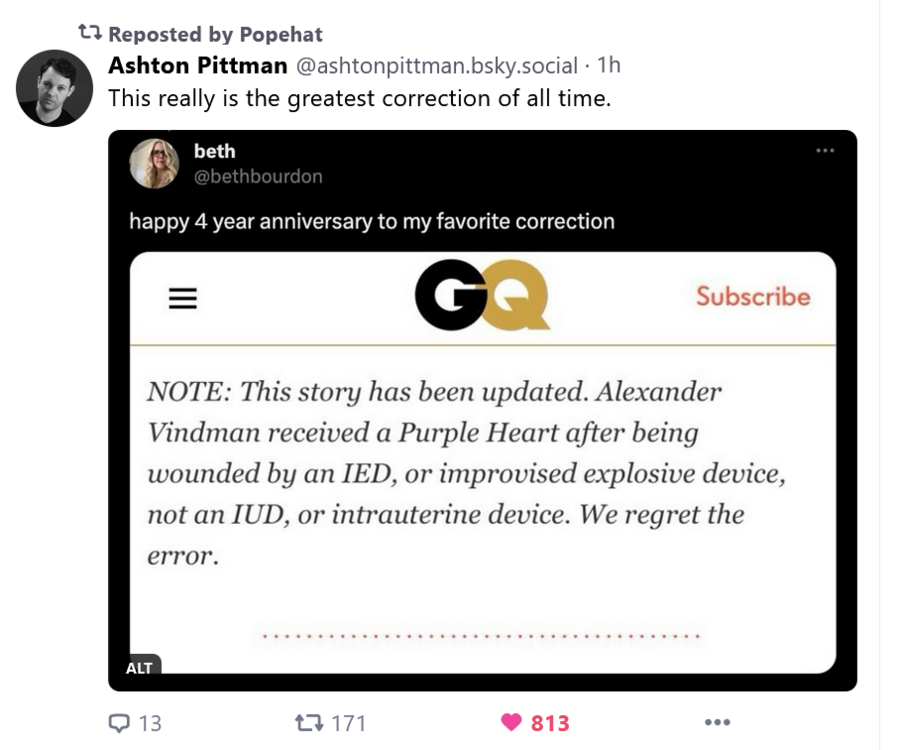Show the image ALT text badge

(x=139, y=667)
